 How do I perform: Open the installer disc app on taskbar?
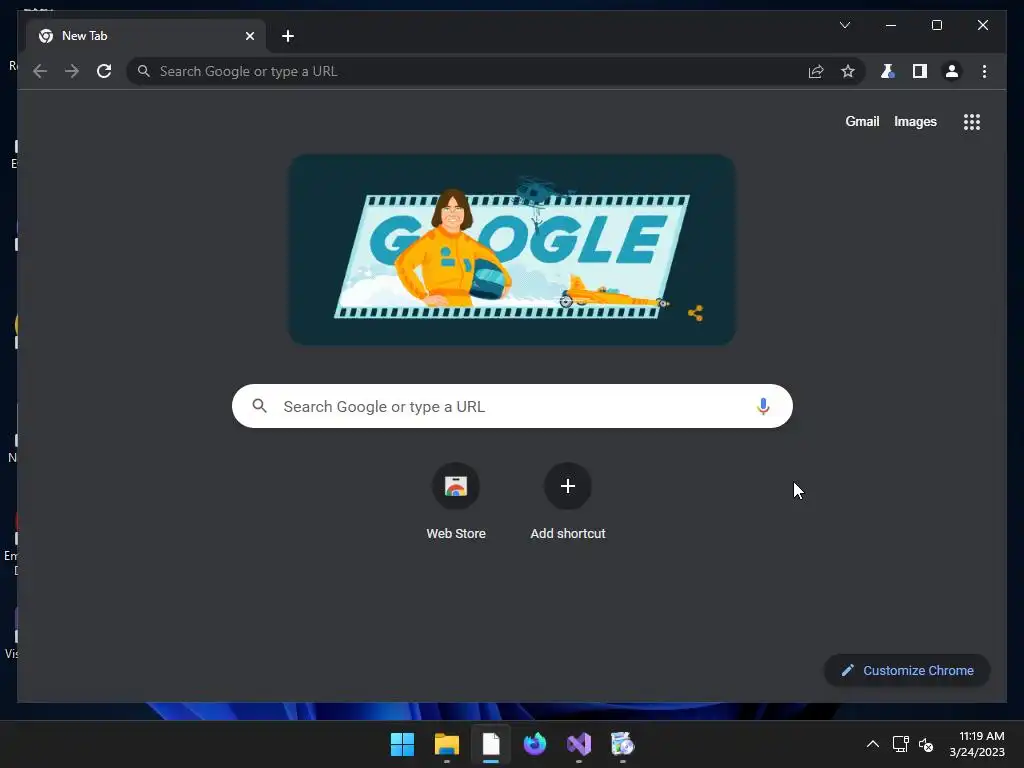click(x=622, y=744)
